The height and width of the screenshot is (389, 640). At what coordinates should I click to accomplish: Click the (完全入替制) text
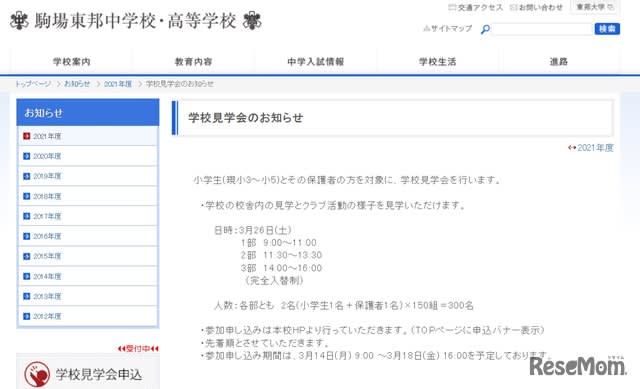274,281
